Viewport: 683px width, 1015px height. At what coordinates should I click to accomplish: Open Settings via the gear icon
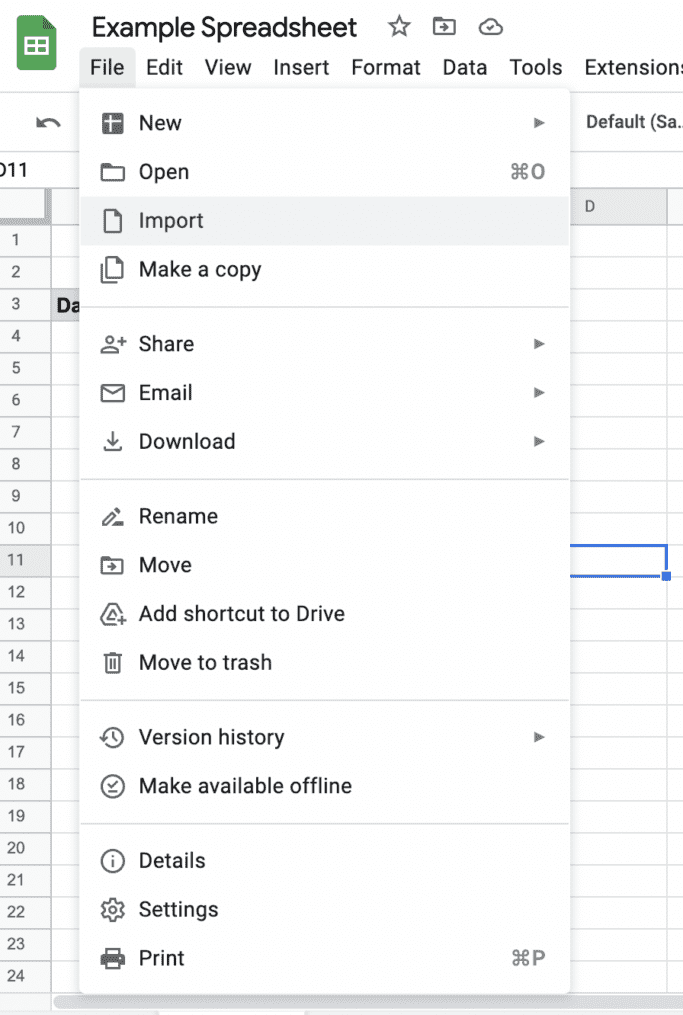(113, 909)
